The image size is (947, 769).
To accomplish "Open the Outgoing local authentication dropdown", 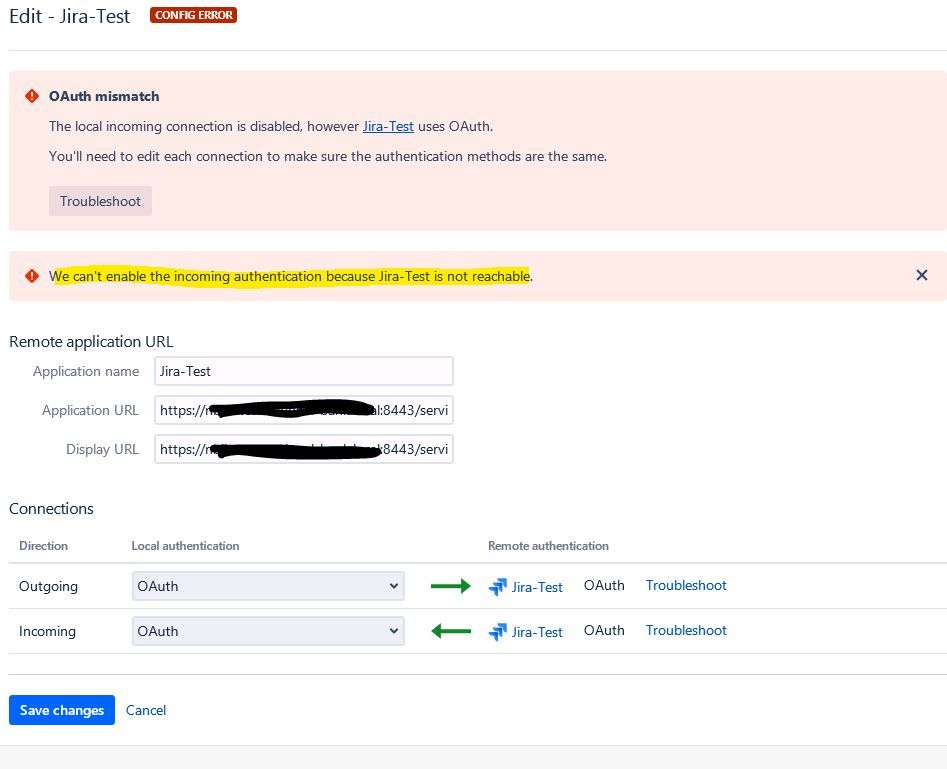I will pos(268,586).
